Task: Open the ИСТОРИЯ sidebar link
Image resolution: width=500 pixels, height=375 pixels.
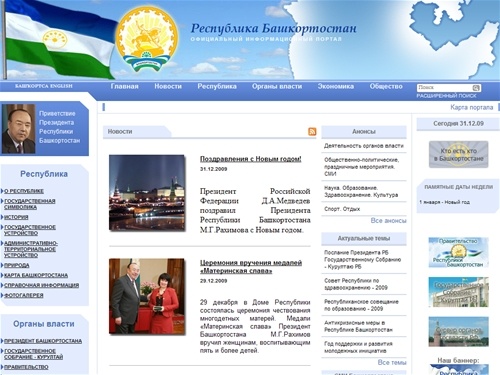Action: [16, 217]
